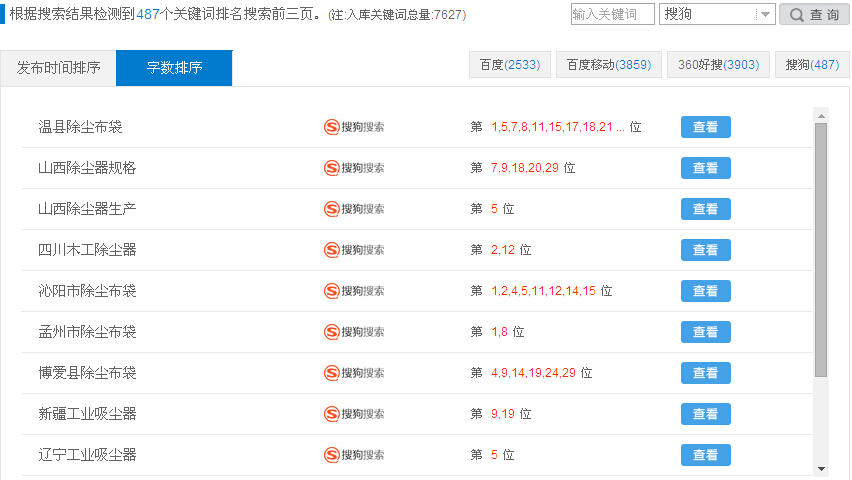This screenshot has width=852, height=480.
Task: Click 查看 button for 山西除尘器生产
Action: point(705,209)
